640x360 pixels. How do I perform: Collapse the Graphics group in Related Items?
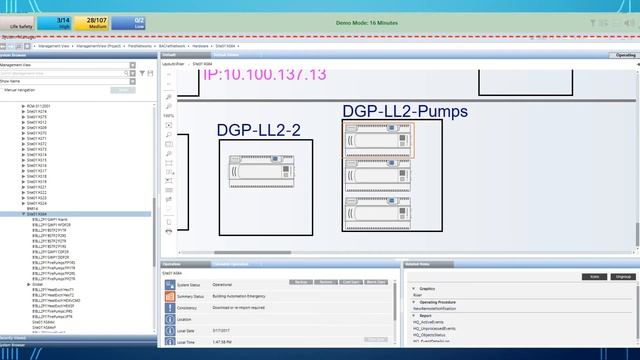click(413, 289)
